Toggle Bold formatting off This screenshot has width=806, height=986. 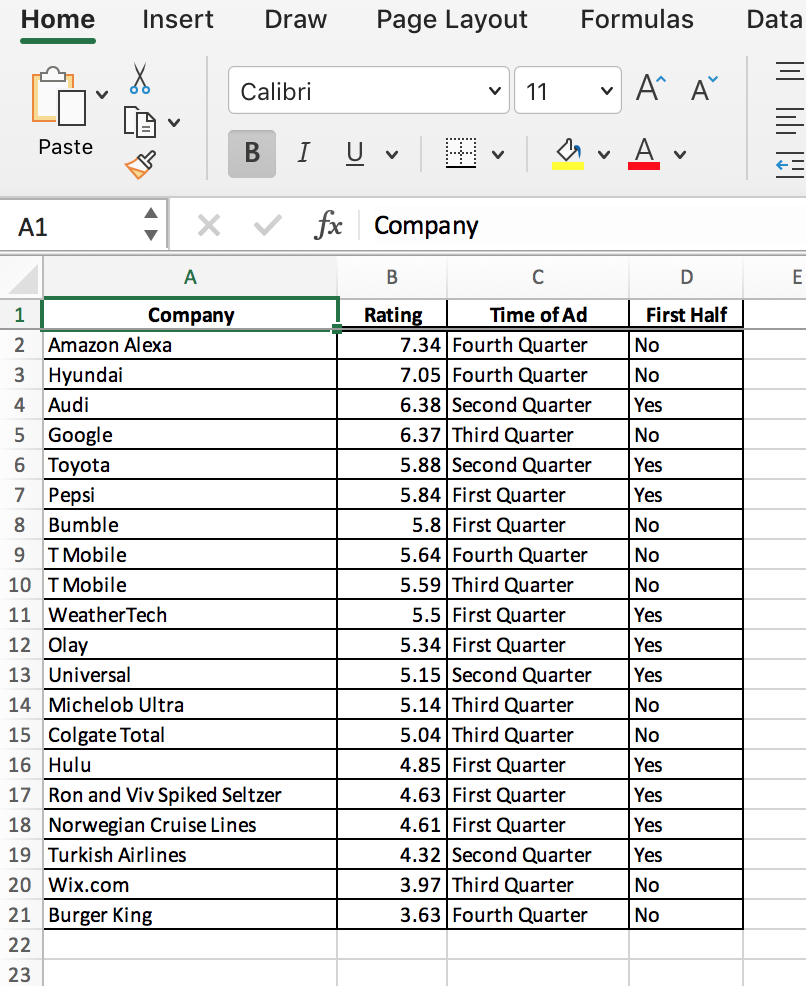click(251, 153)
